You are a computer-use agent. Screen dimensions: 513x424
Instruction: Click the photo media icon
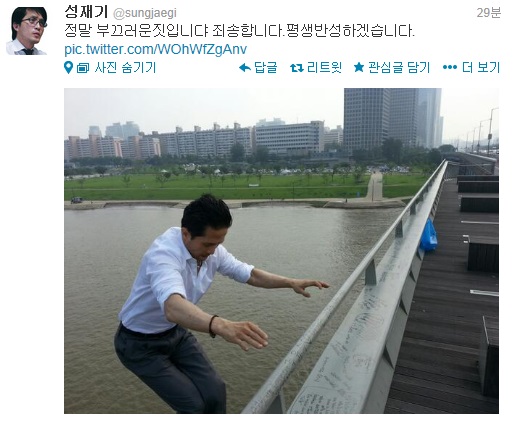(x=83, y=68)
